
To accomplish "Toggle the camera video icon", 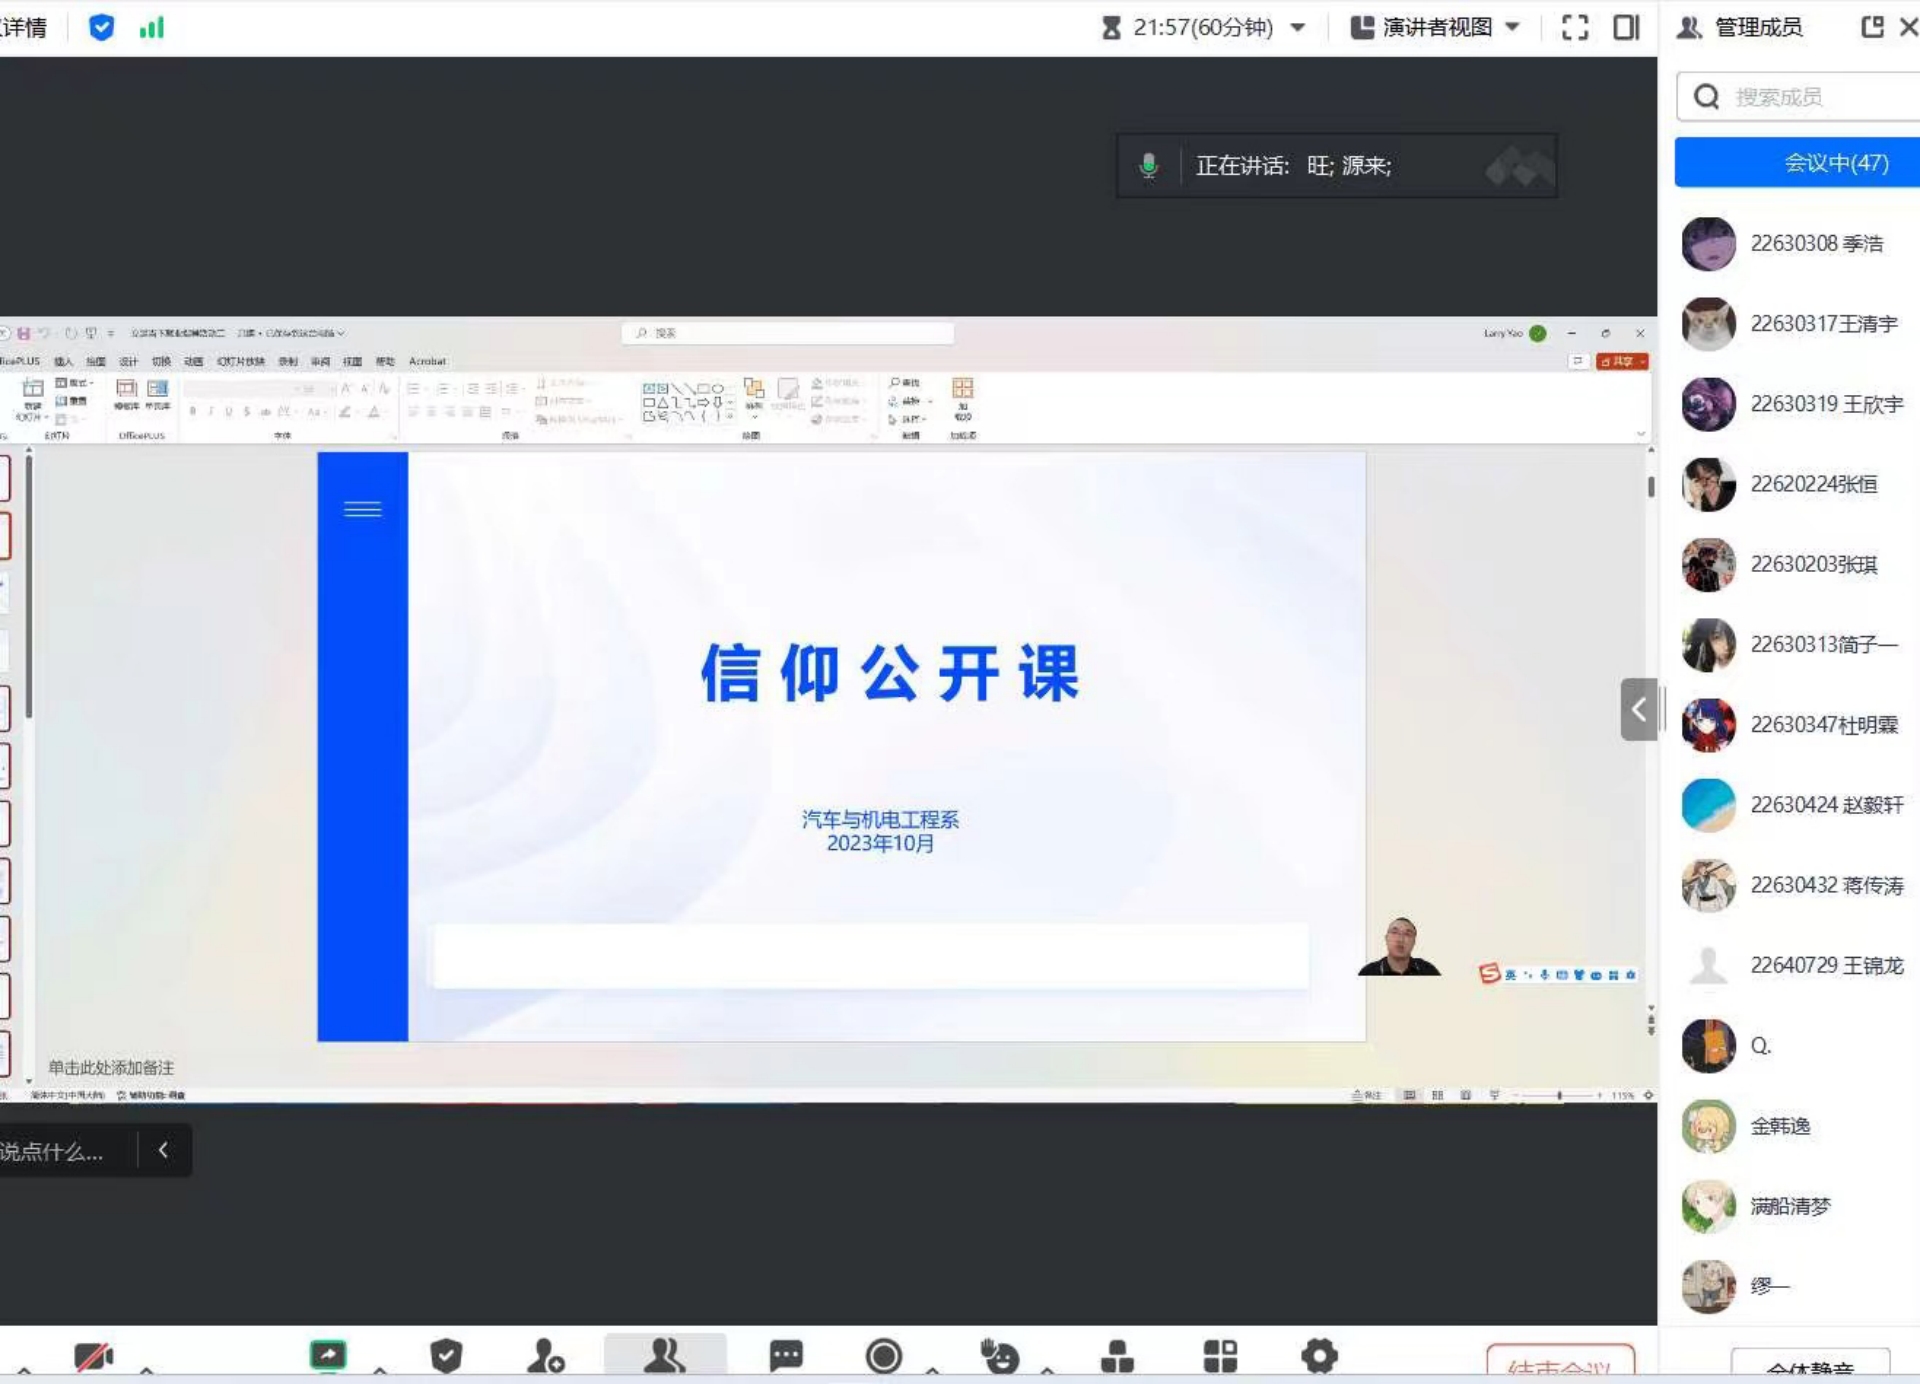I will click(x=94, y=1356).
